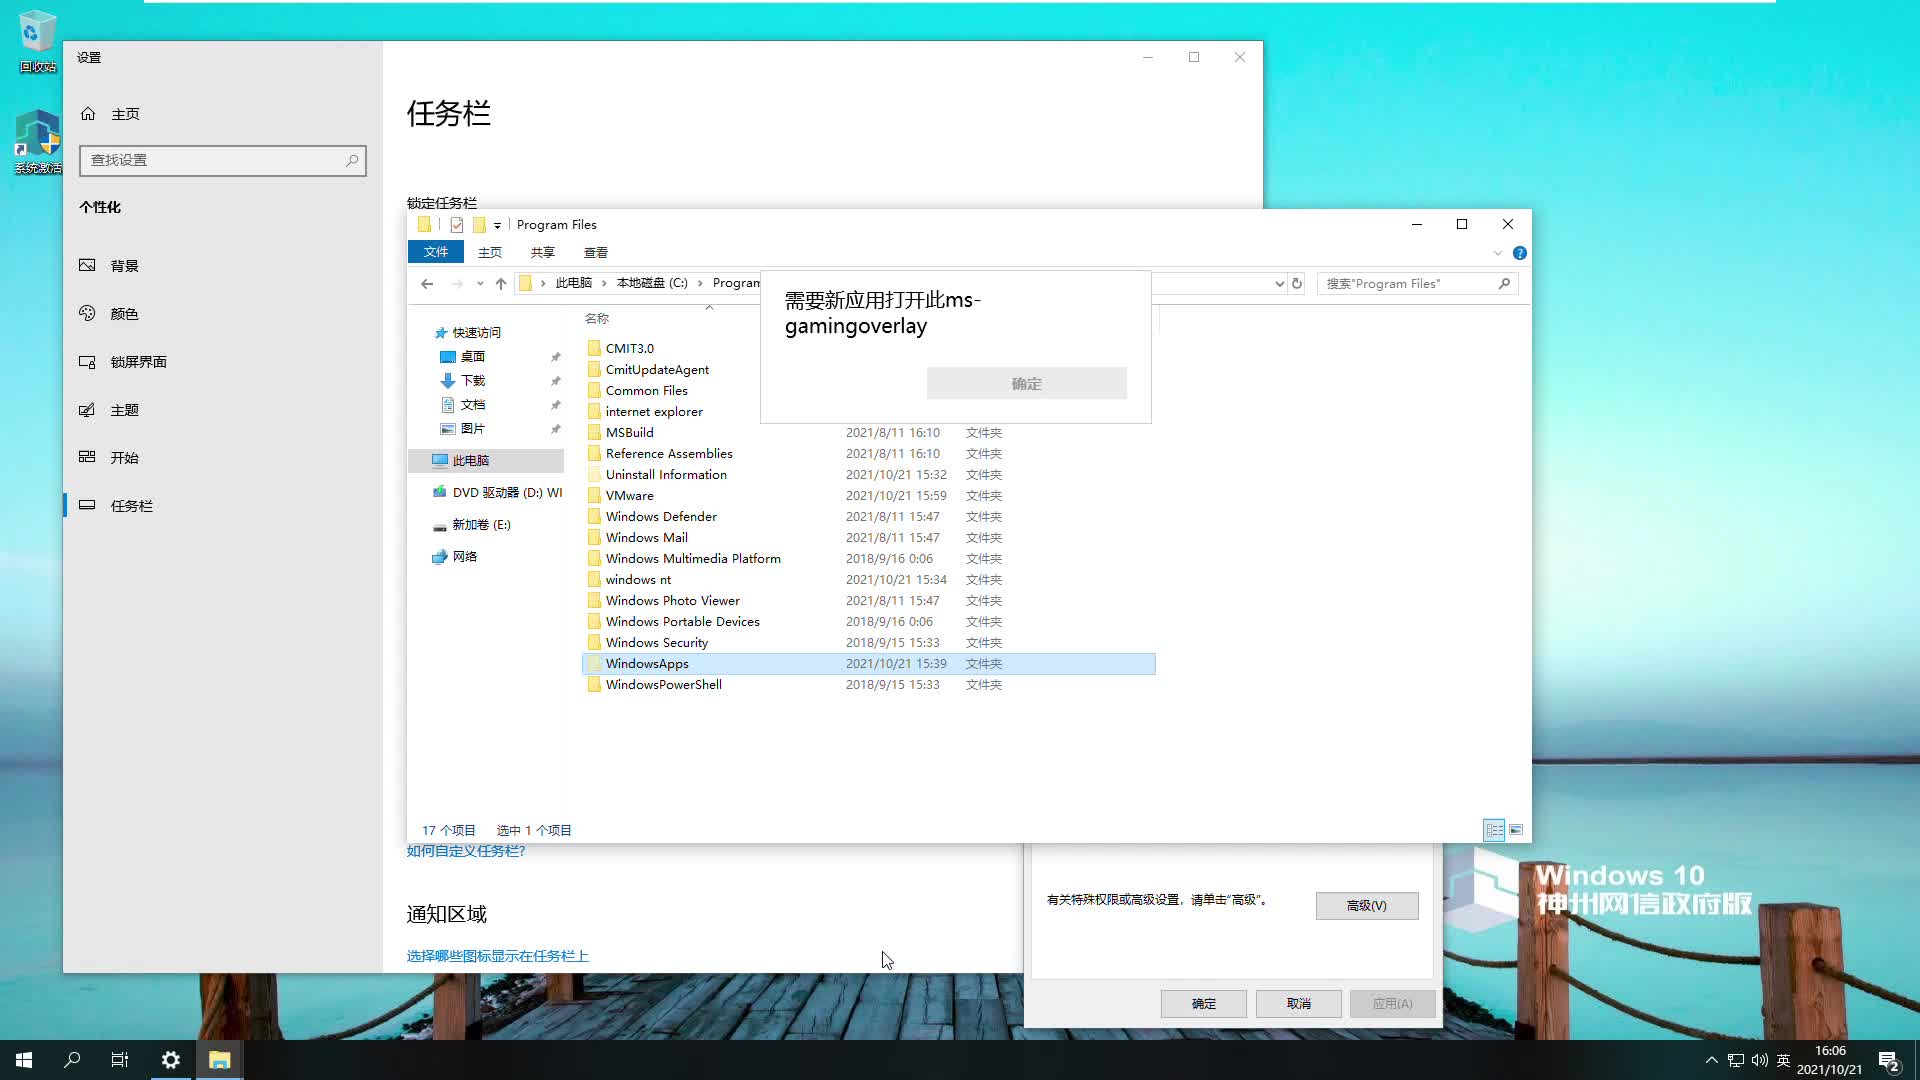1920x1080 pixels.
Task: Open the taskbar Settings gear icon
Action: [171, 1060]
